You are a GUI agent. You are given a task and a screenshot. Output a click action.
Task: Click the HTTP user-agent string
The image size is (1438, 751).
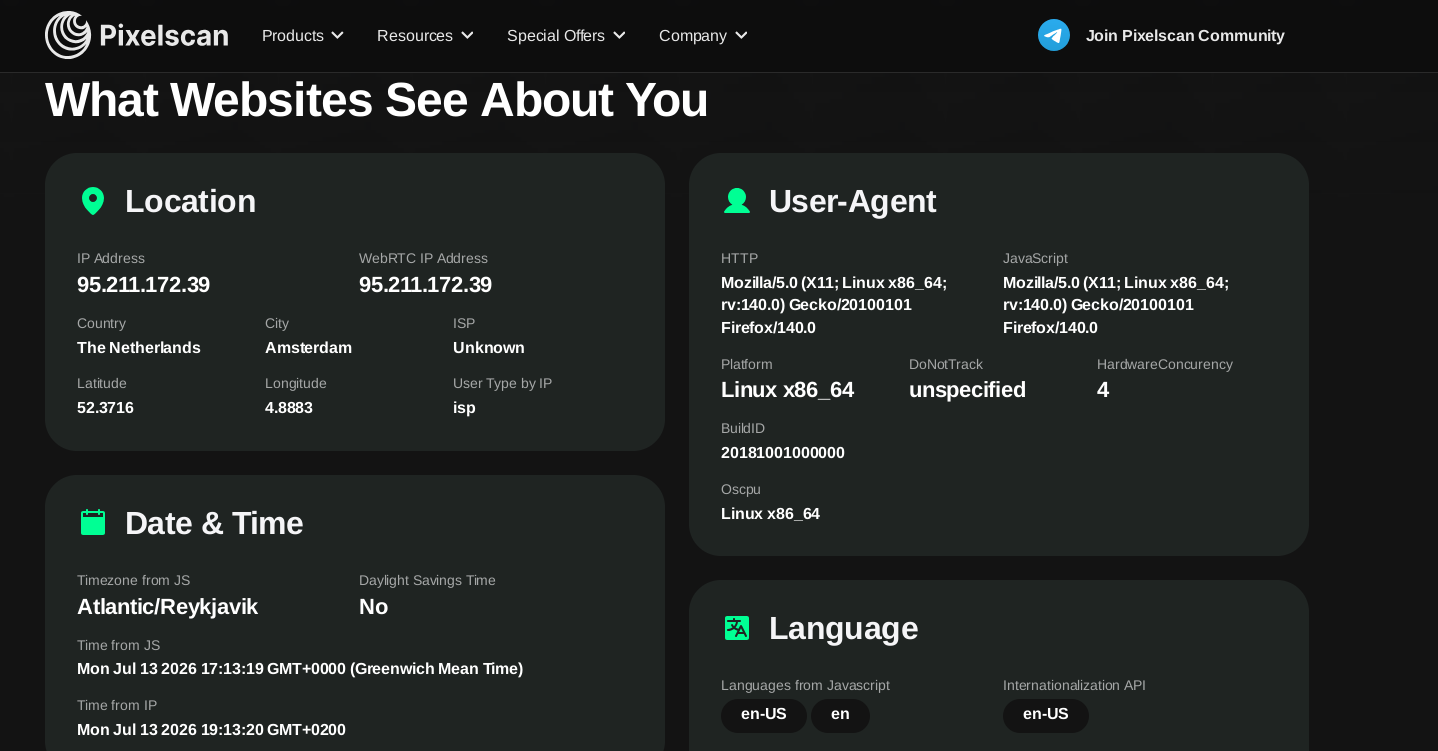pos(834,305)
